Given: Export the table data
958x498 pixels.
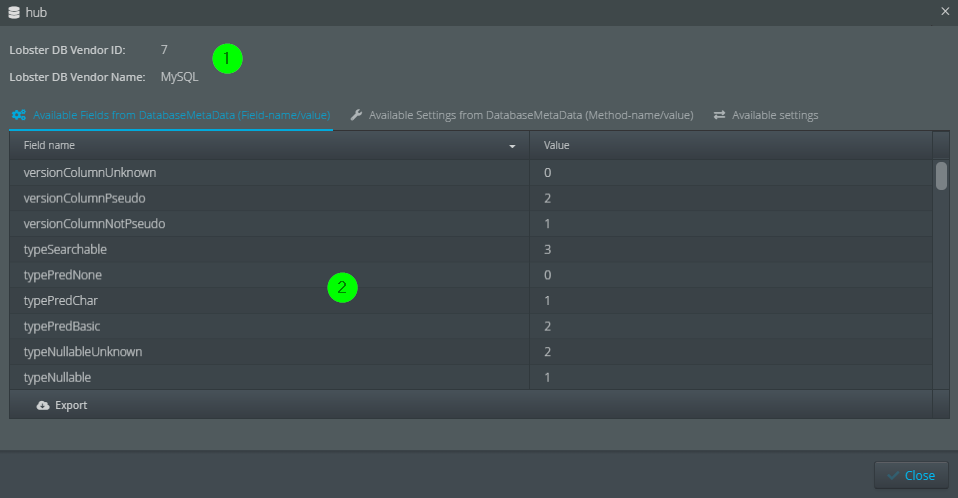Looking at the screenshot, I should coord(70,405).
